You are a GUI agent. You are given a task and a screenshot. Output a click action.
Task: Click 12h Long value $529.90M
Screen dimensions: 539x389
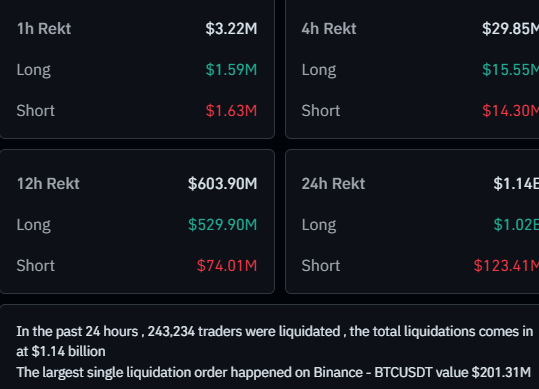point(222,225)
